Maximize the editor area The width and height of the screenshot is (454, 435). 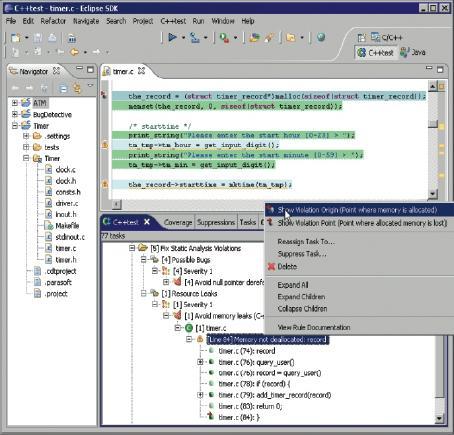[x=440, y=69]
